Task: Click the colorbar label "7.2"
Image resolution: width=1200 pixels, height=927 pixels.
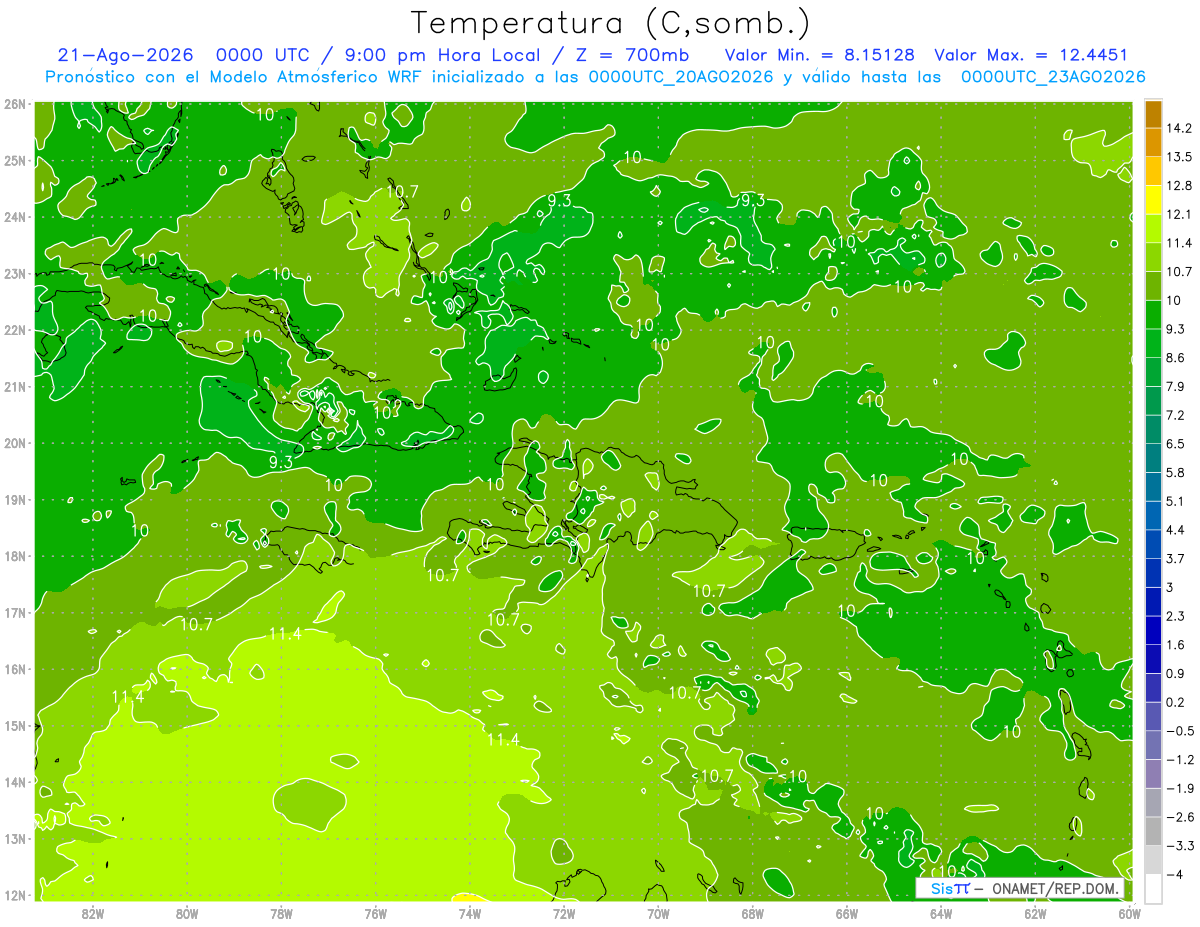Action: pyautogui.click(x=1175, y=415)
